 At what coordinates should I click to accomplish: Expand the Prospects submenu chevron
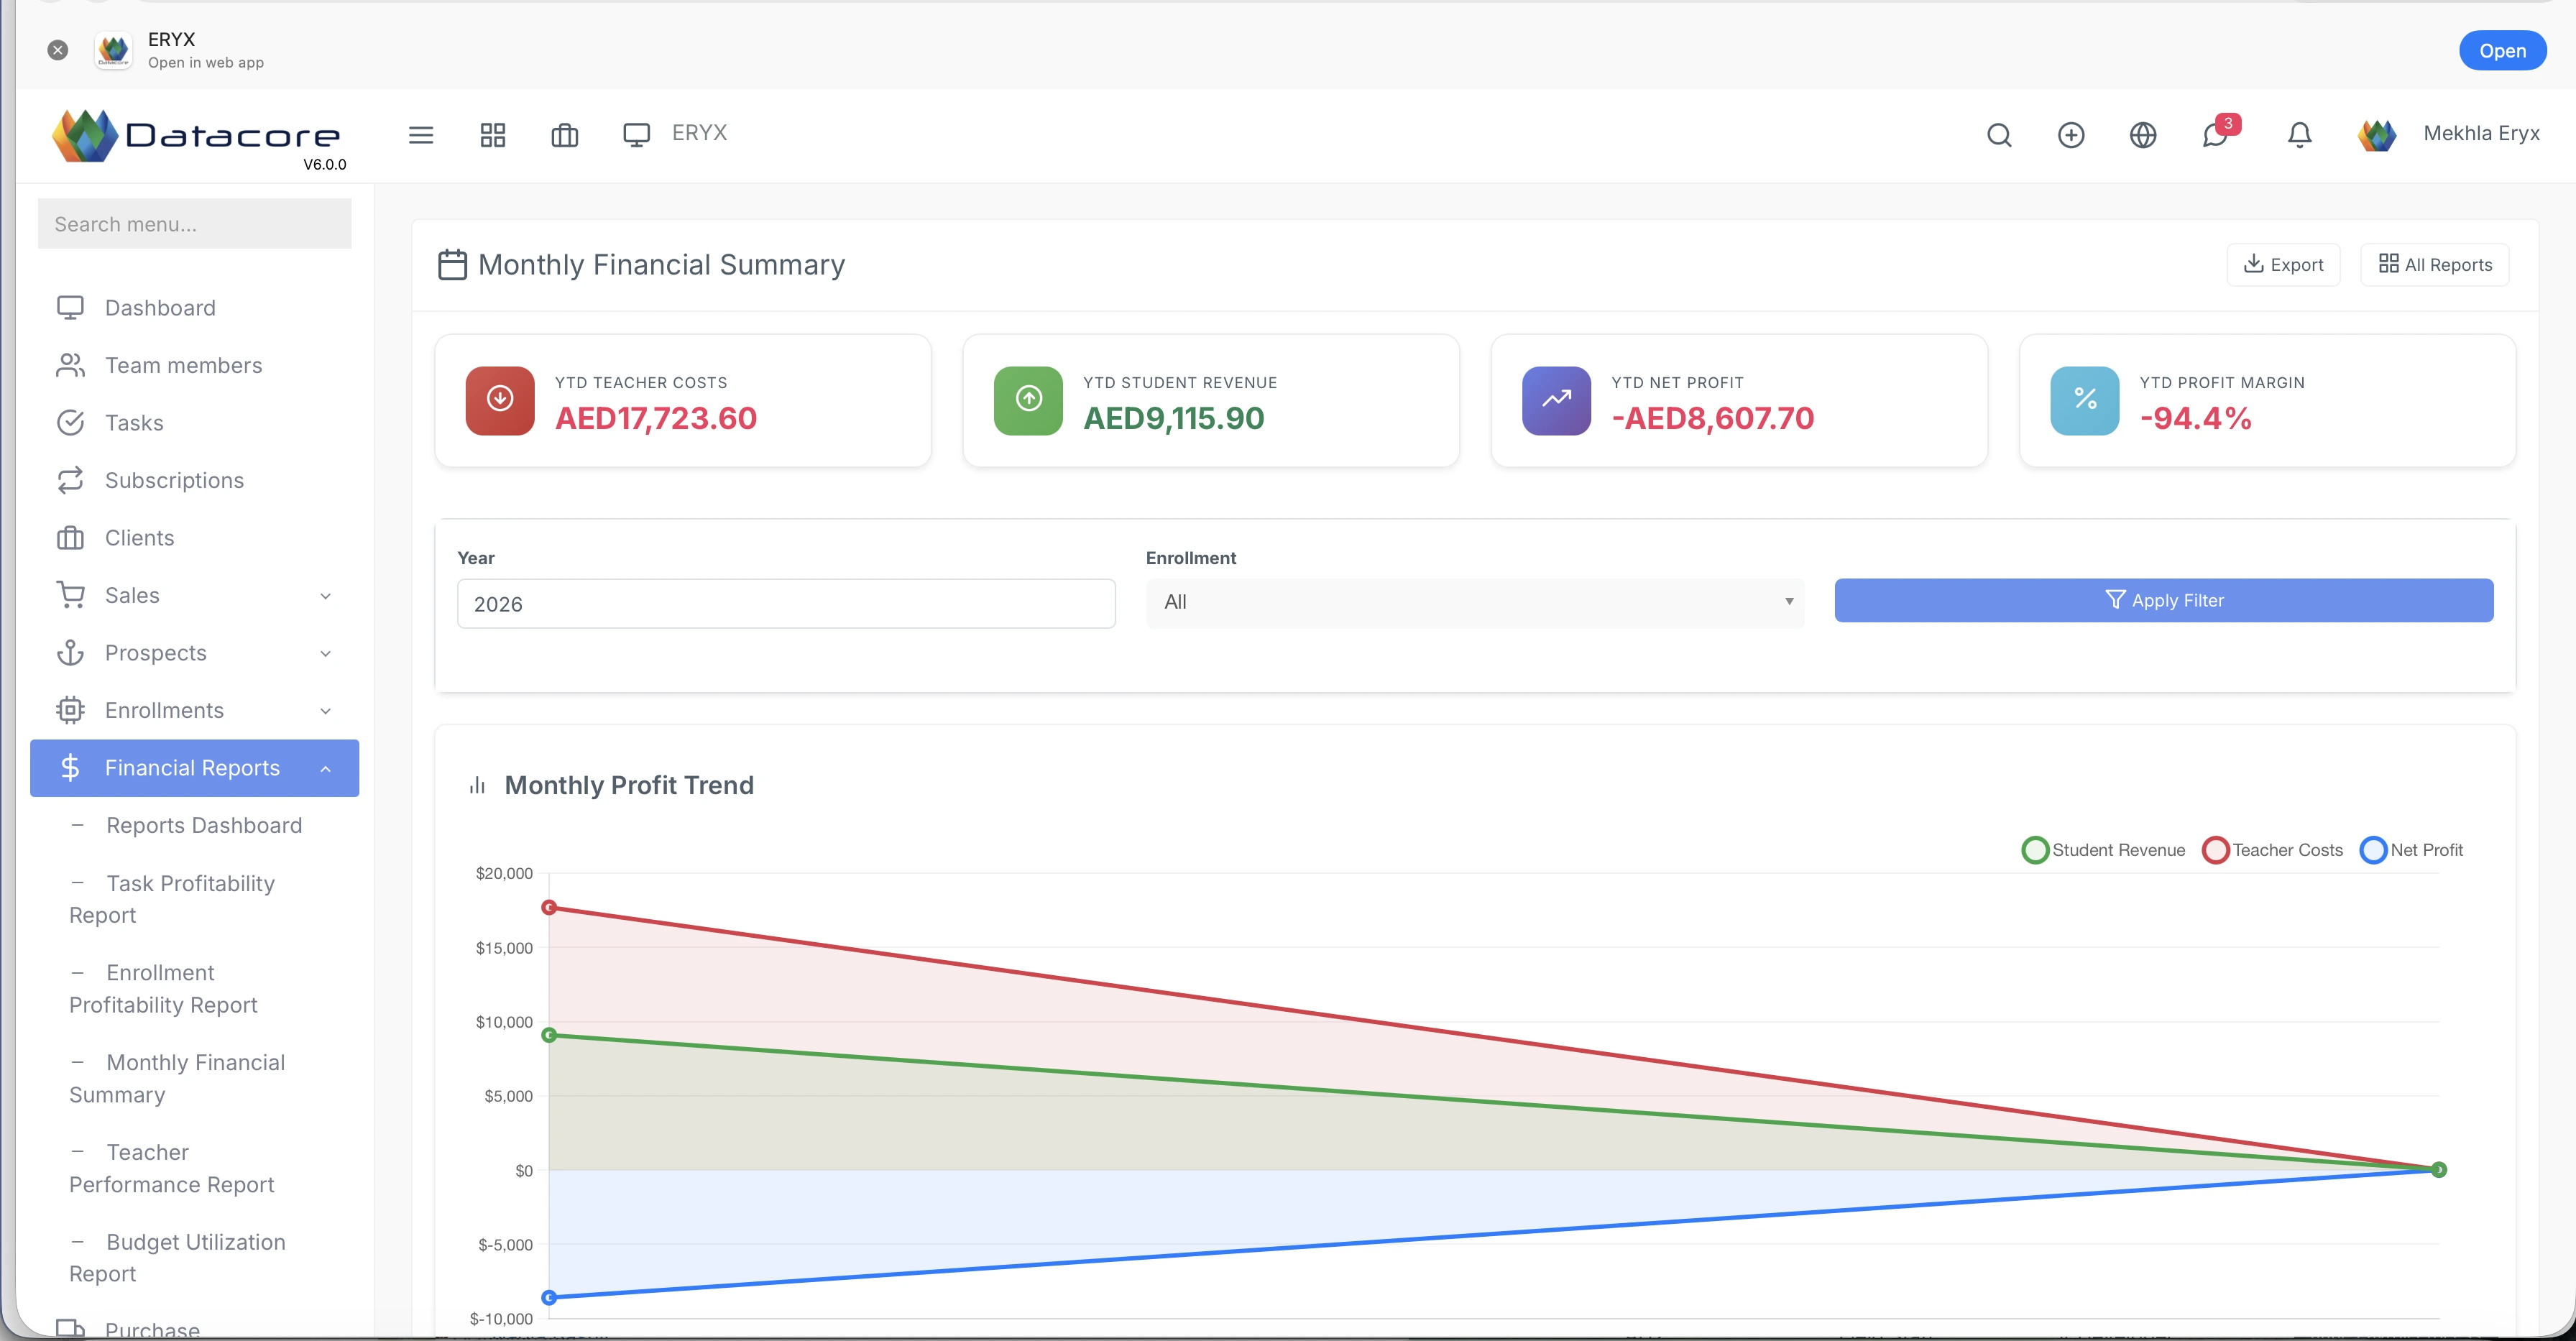pos(325,654)
